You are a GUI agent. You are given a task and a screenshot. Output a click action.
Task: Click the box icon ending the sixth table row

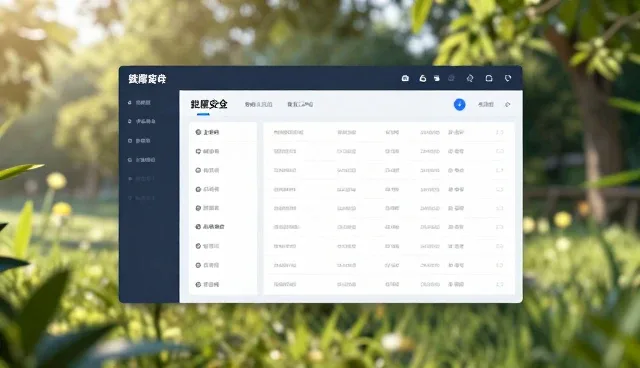point(500,227)
